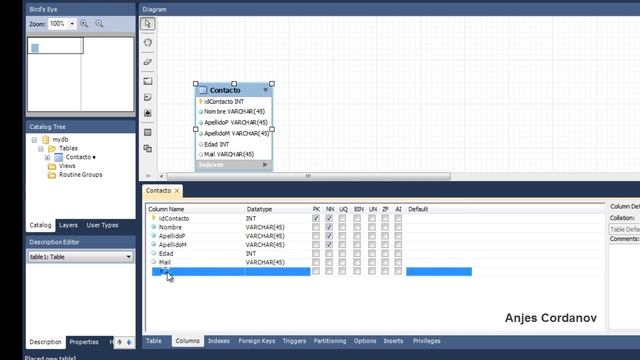Click Bird's Eye overview thumbnail
The height and width of the screenshot is (360, 640).
[x=80, y=74]
